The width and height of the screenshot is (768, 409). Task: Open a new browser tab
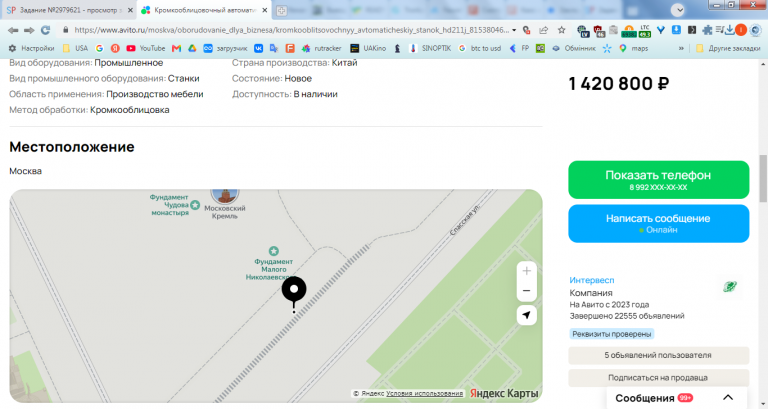(281, 10)
